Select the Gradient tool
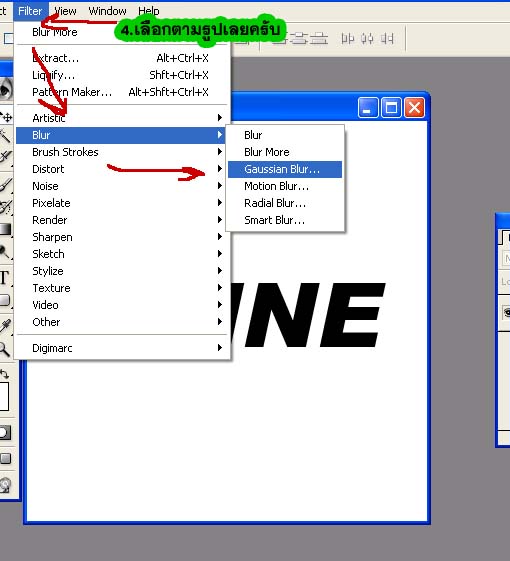The image size is (510, 561). 5,229
